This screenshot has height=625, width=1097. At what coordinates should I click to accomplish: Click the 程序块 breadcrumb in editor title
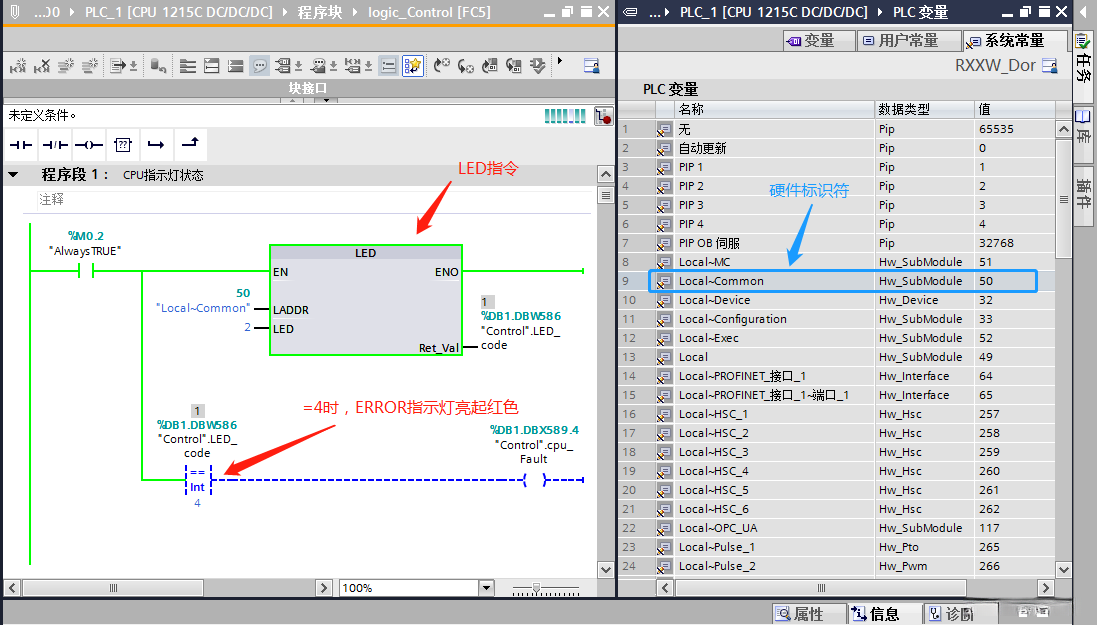pos(320,13)
